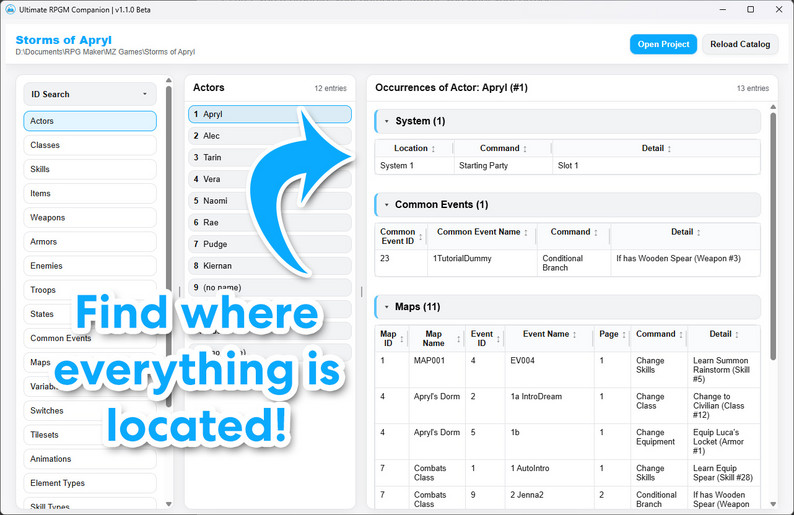Collapse the System (1) section
Screen dimensions: 794x515
pos(387,122)
